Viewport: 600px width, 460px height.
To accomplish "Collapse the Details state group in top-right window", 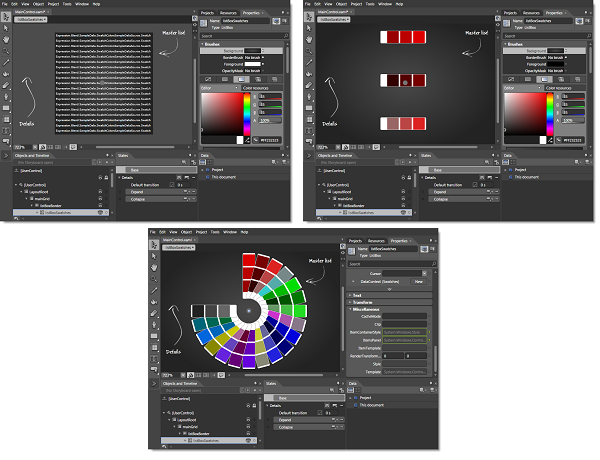I will 422,178.
